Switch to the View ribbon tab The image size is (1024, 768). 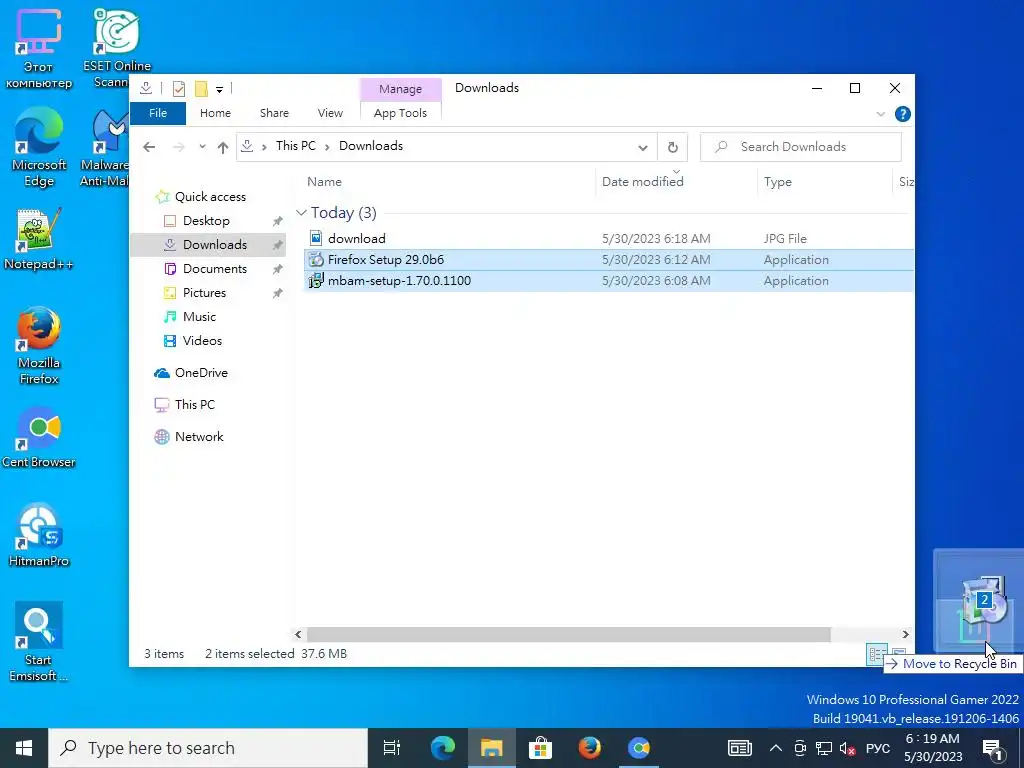click(x=330, y=113)
